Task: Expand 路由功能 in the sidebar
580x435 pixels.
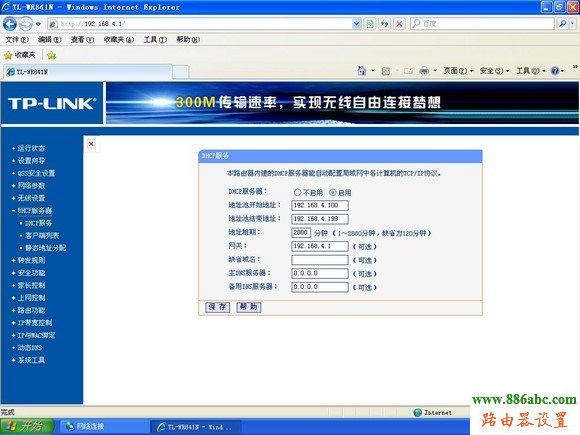Action: point(31,310)
